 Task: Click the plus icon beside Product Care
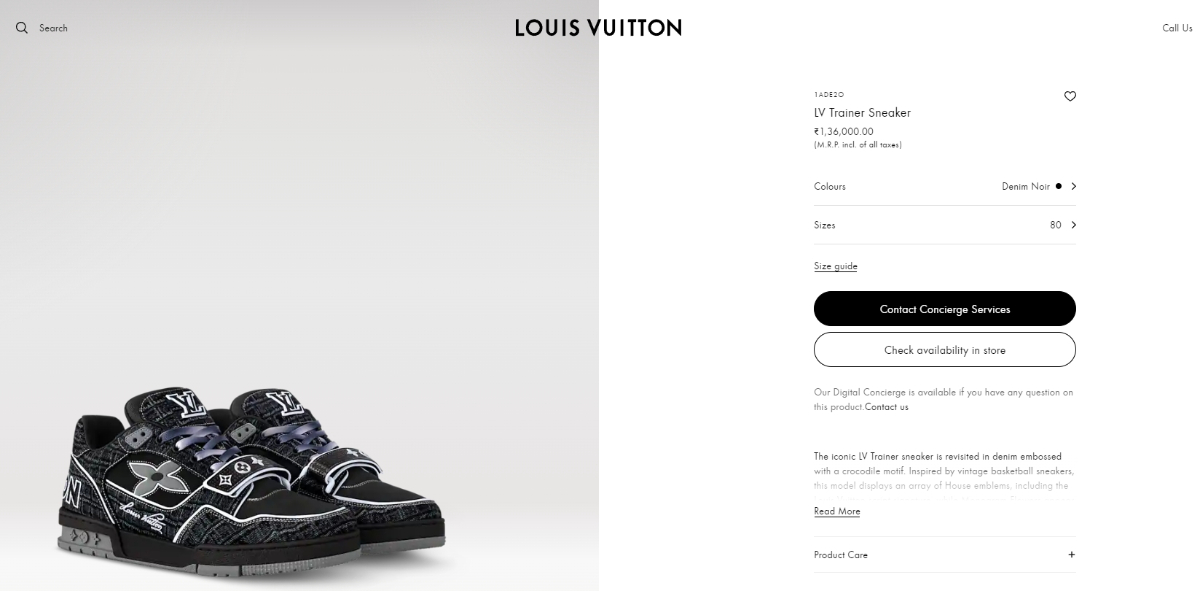coord(1071,554)
